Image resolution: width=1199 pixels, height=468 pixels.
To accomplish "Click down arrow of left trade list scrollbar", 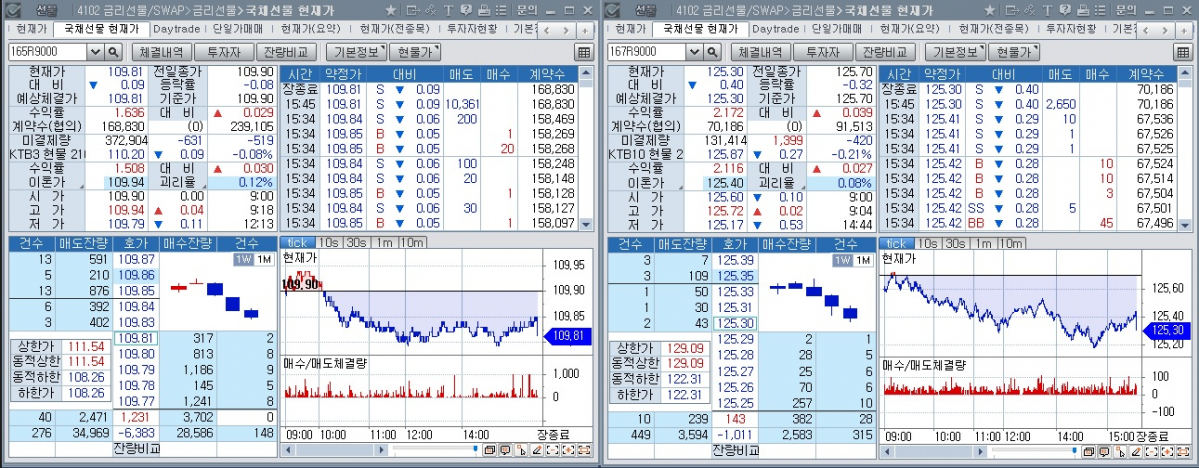I will [x=587, y=225].
